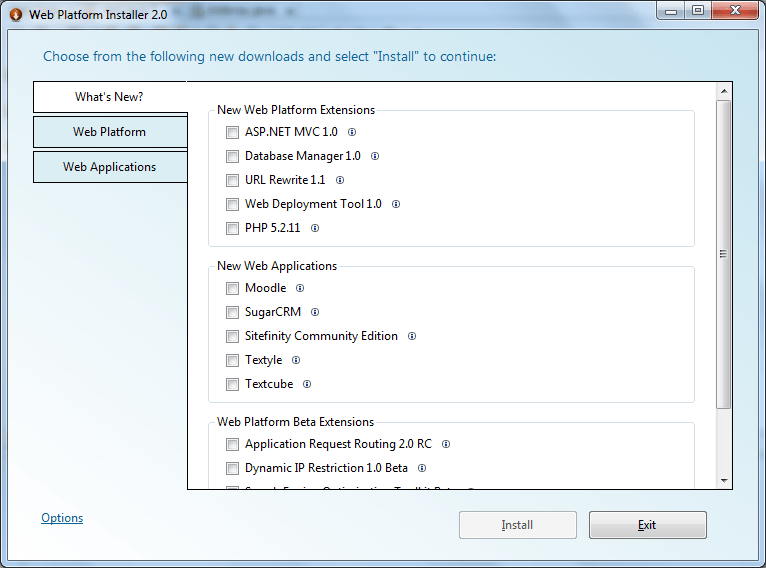Open info icon beside URL Rewrite 1.1
The image size is (766, 568).
coord(340,180)
